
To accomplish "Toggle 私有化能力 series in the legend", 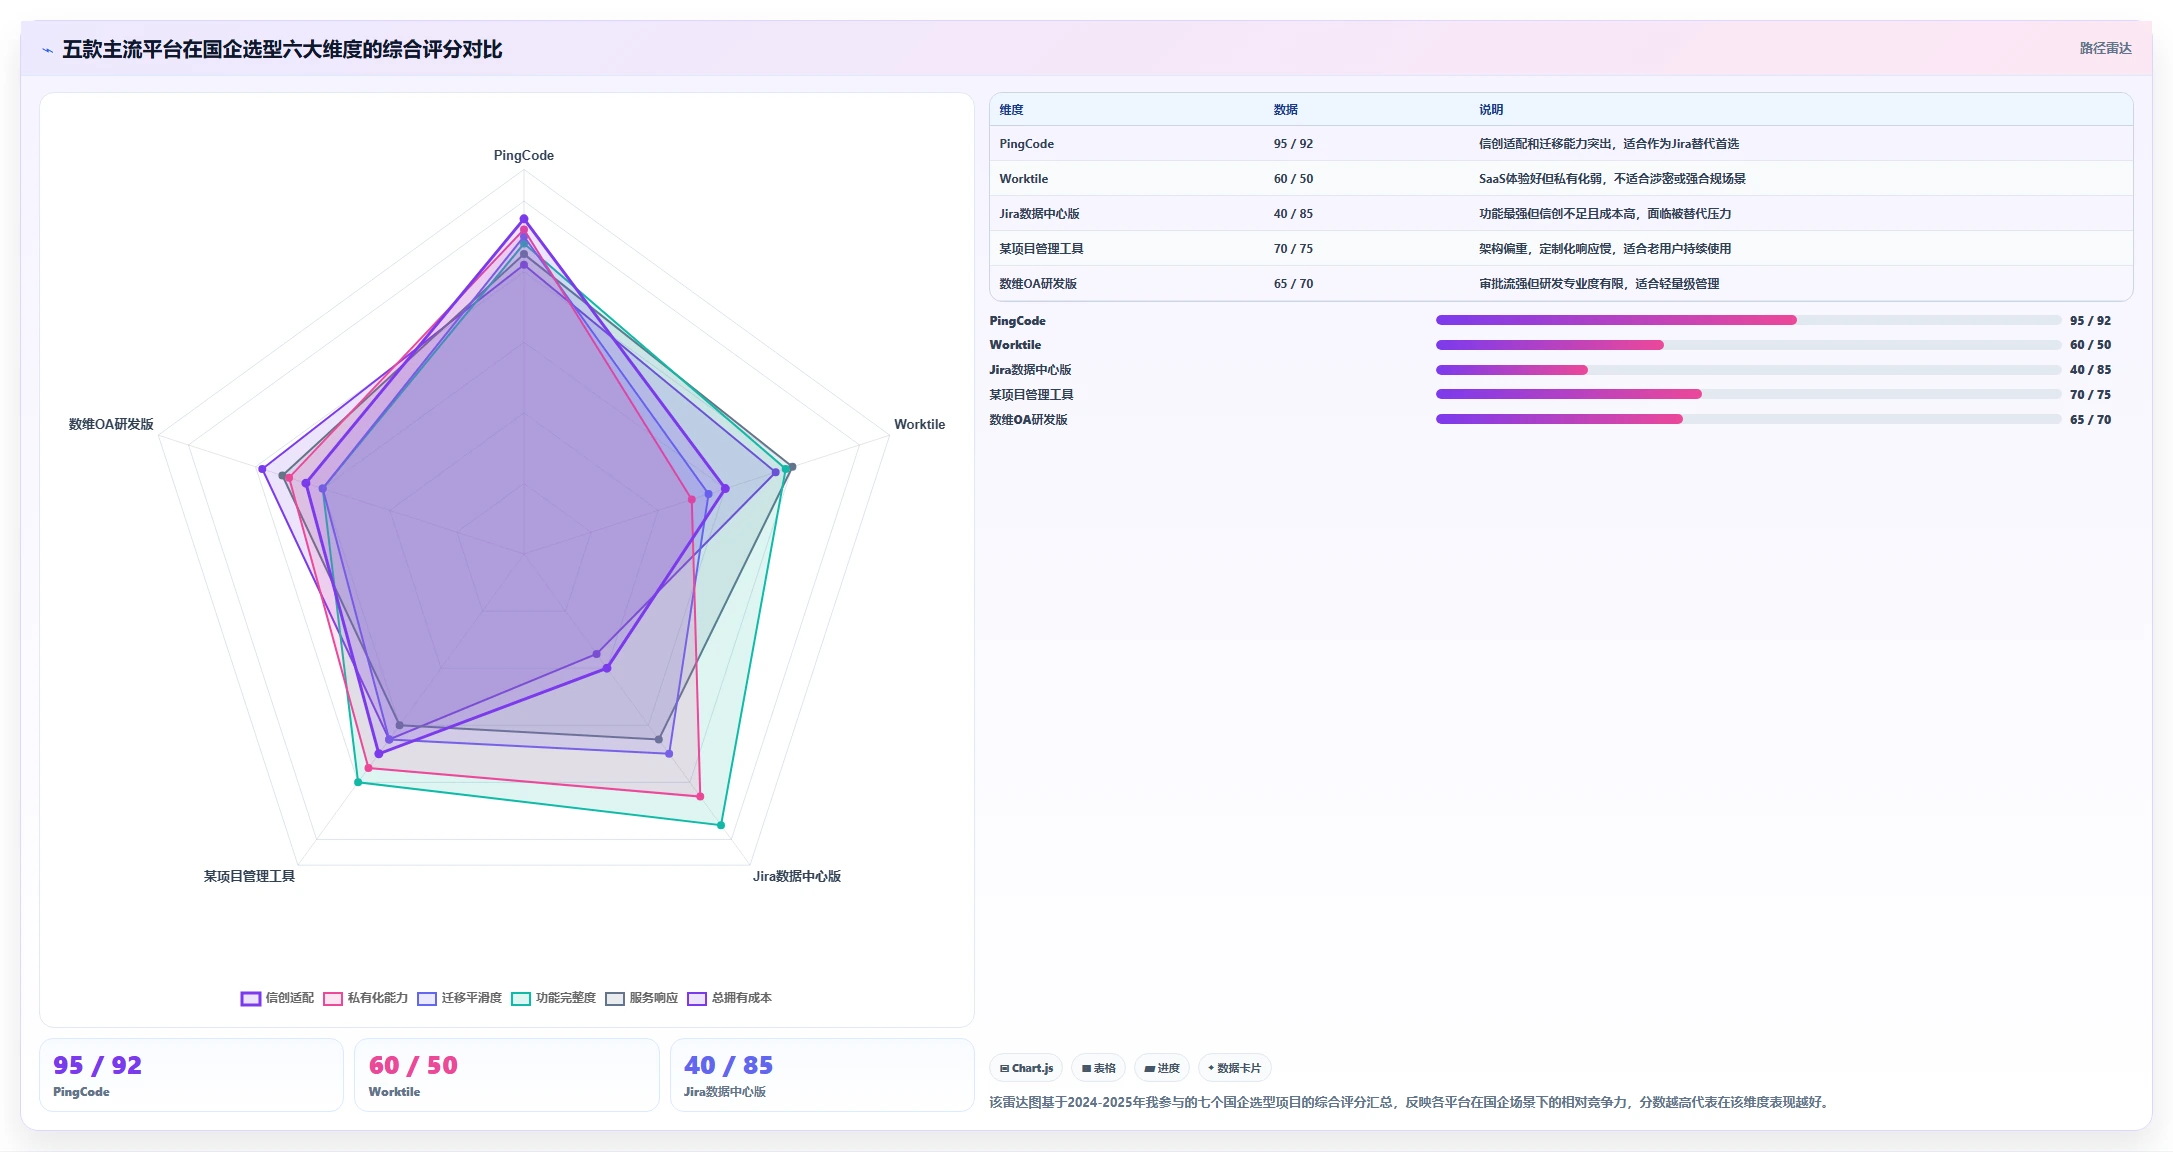I will pos(366,998).
